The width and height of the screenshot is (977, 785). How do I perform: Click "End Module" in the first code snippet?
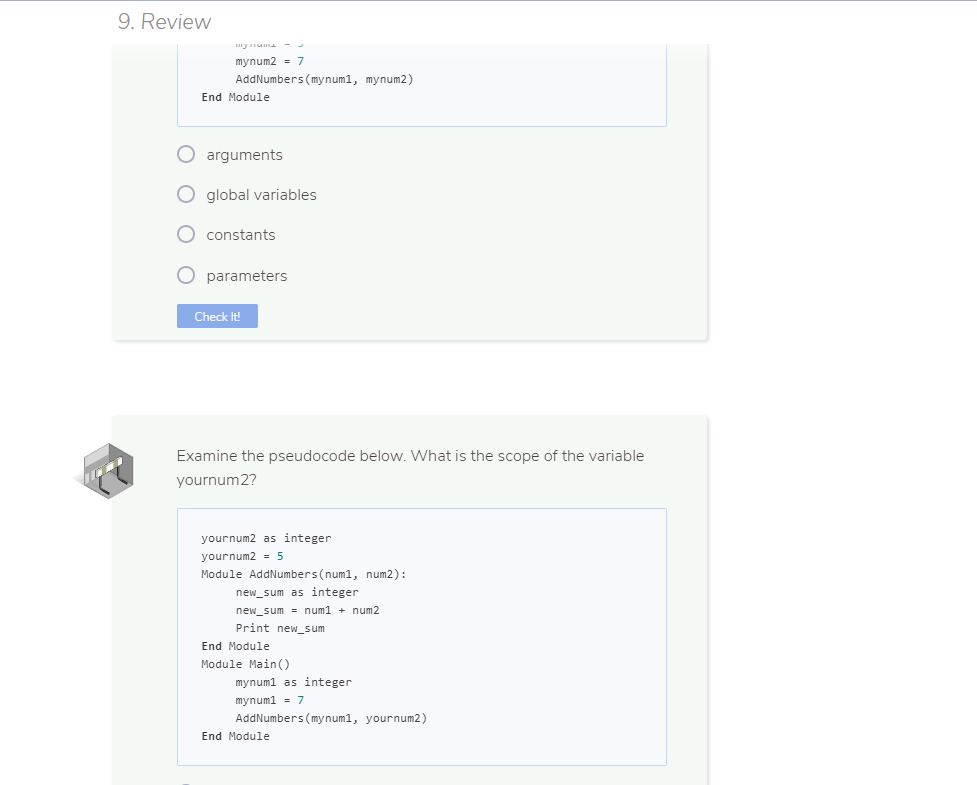pos(234,97)
